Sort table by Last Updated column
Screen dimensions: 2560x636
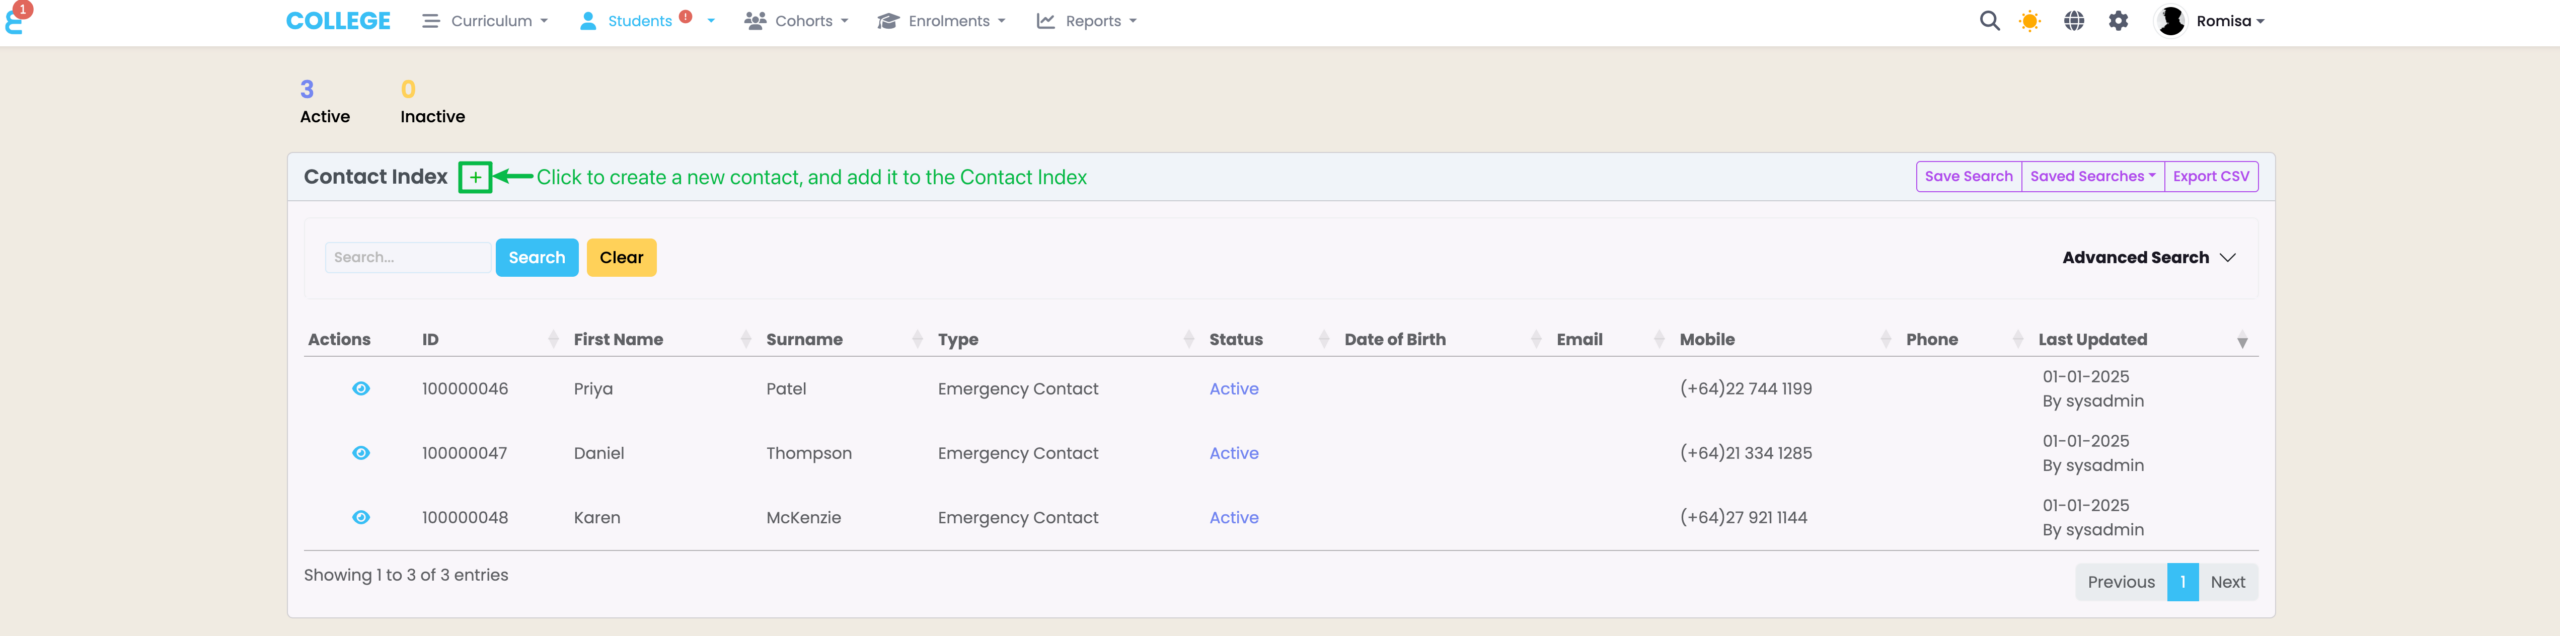(x=2092, y=340)
